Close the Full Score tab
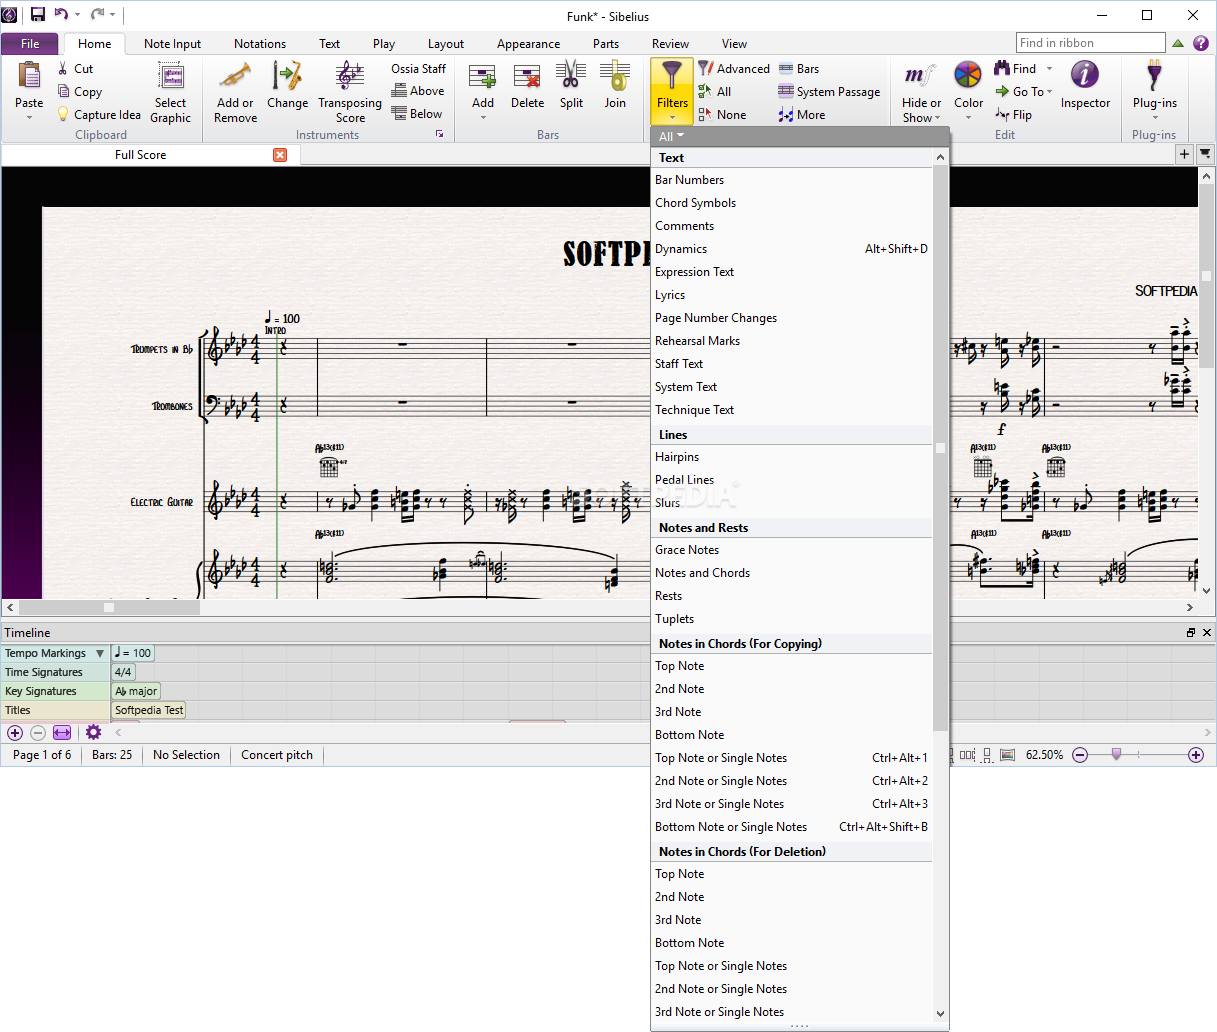 (280, 155)
